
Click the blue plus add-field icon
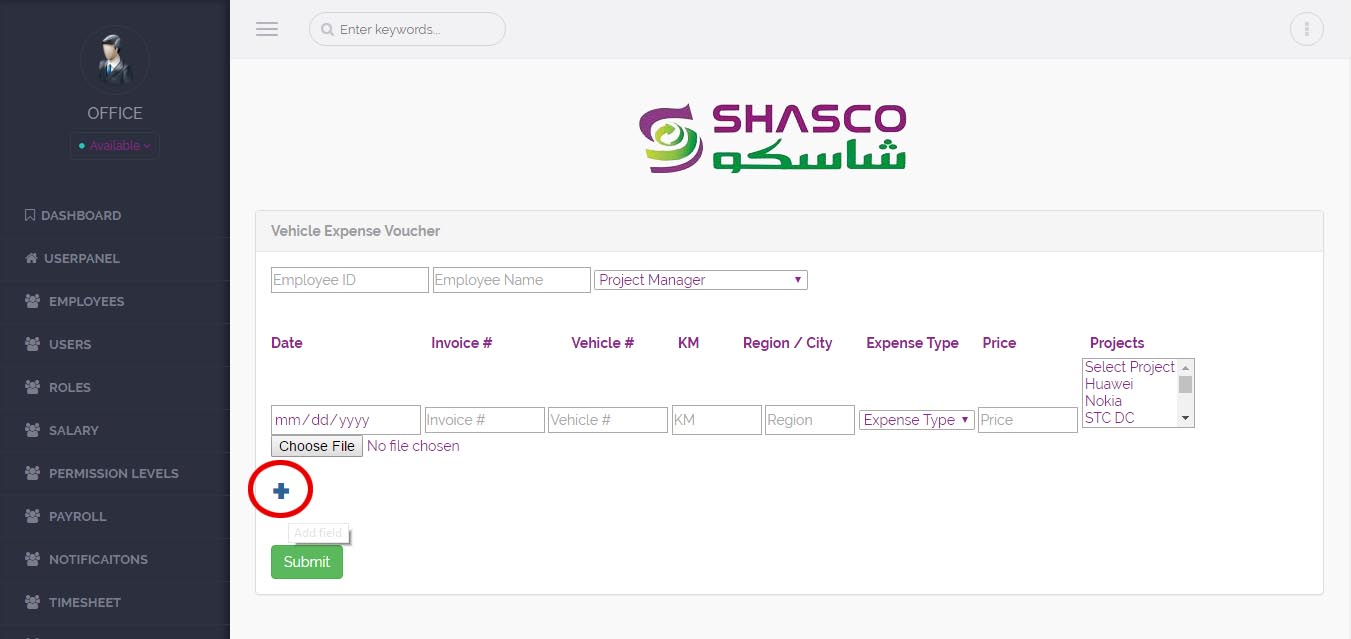pyautogui.click(x=281, y=491)
